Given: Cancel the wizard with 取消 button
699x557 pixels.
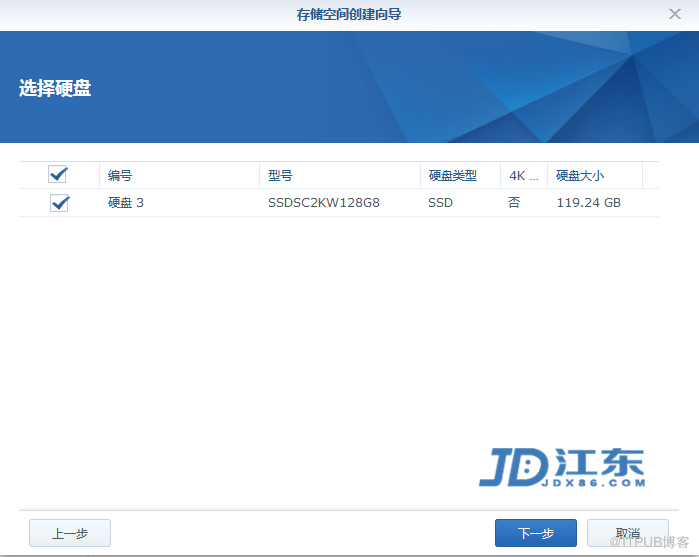Looking at the screenshot, I should tap(627, 533).
